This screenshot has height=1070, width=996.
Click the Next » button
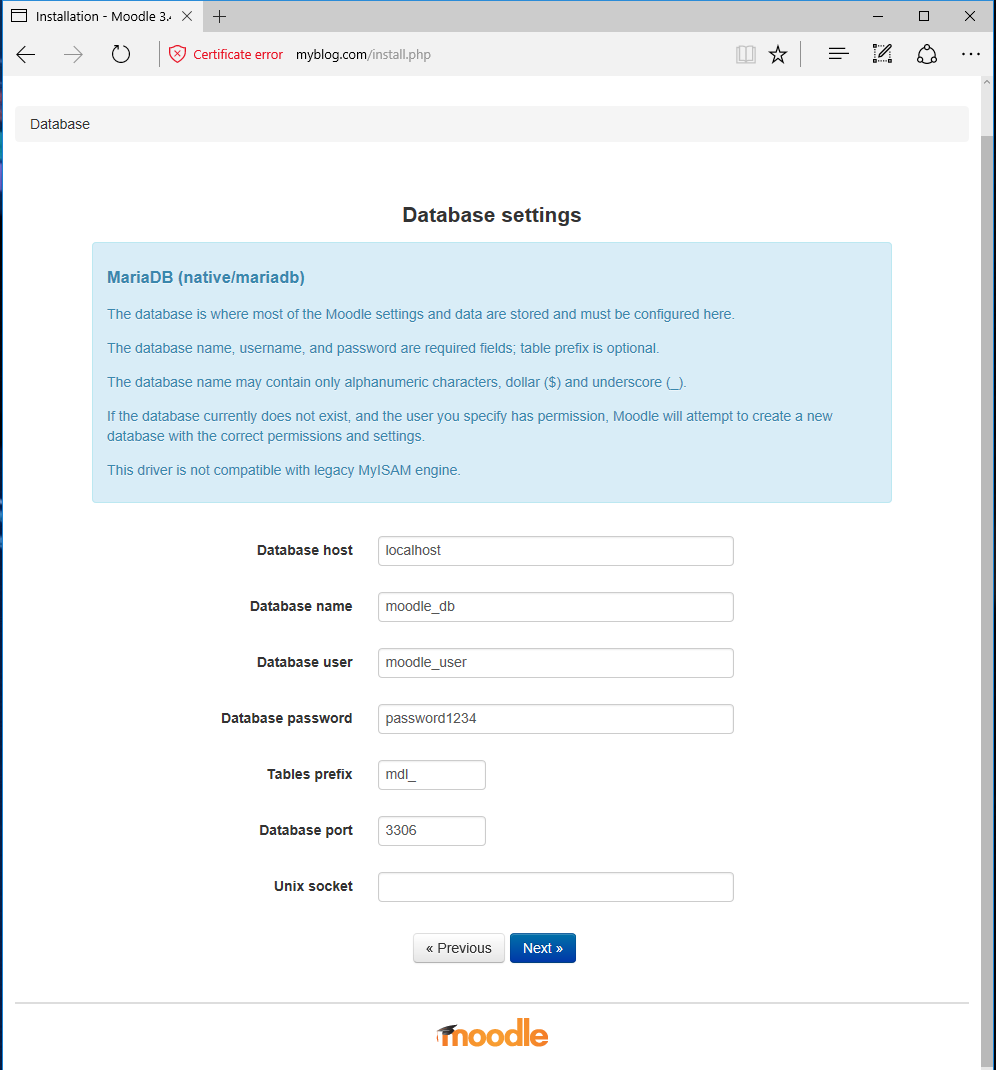[x=542, y=948]
